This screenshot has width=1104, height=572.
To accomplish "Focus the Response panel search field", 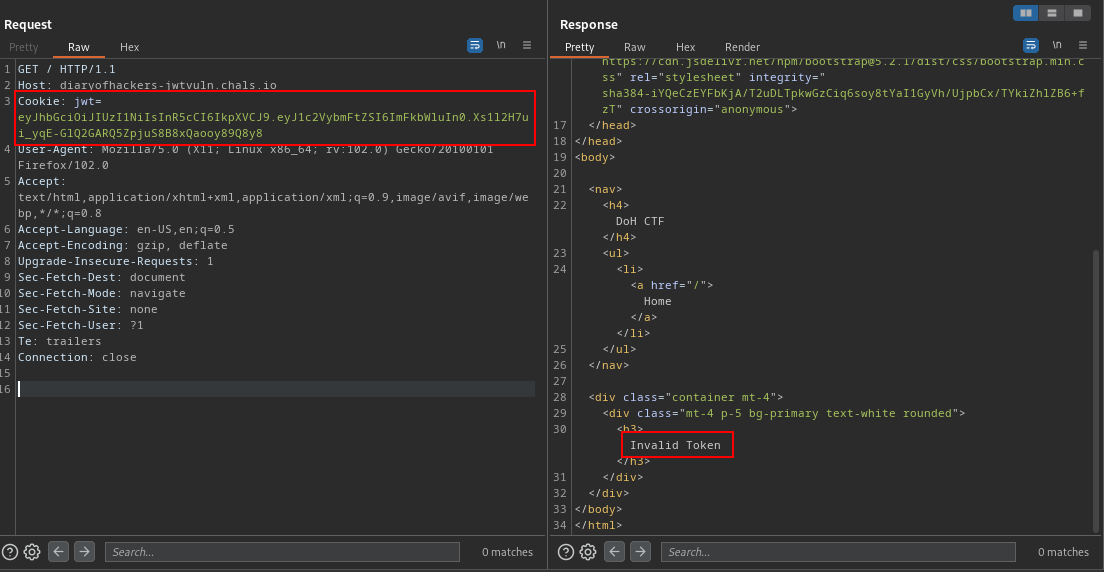I will (839, 552).
